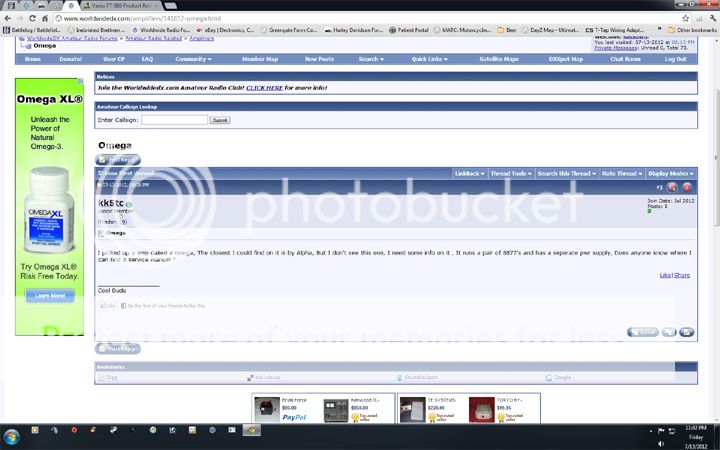Expand the Display Modes dropdown
Screen dimensions: 720x450
pyautogui.click(x=671, y=173)
